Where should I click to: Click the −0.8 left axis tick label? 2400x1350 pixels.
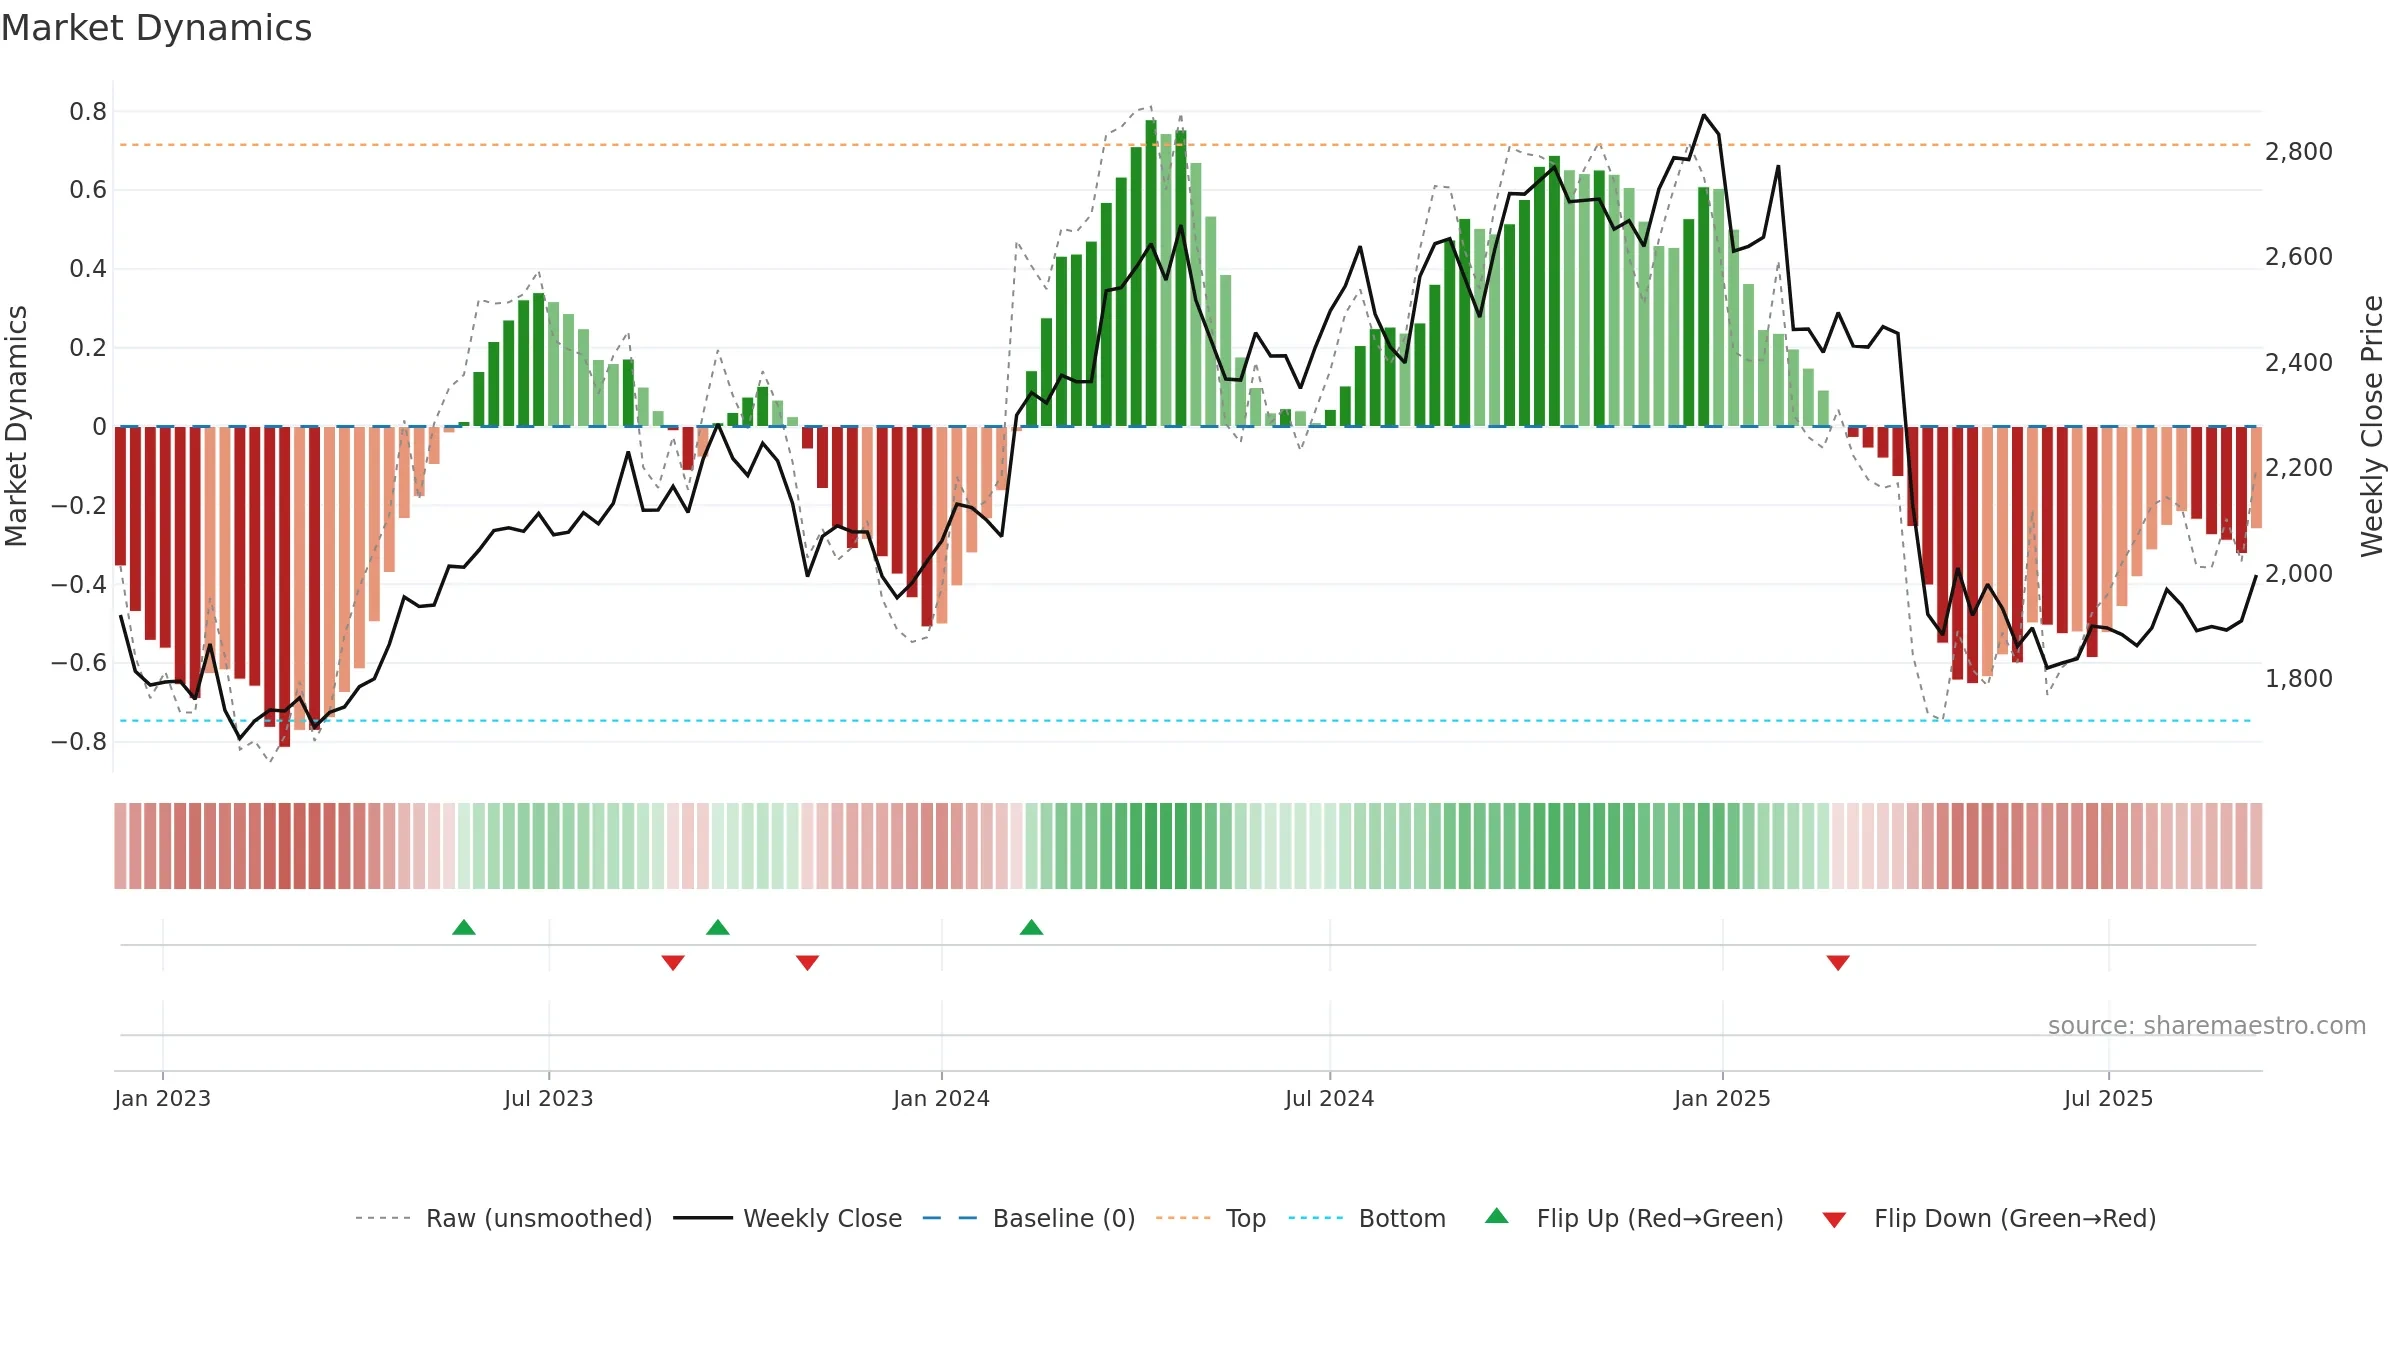tap(79, 741)
